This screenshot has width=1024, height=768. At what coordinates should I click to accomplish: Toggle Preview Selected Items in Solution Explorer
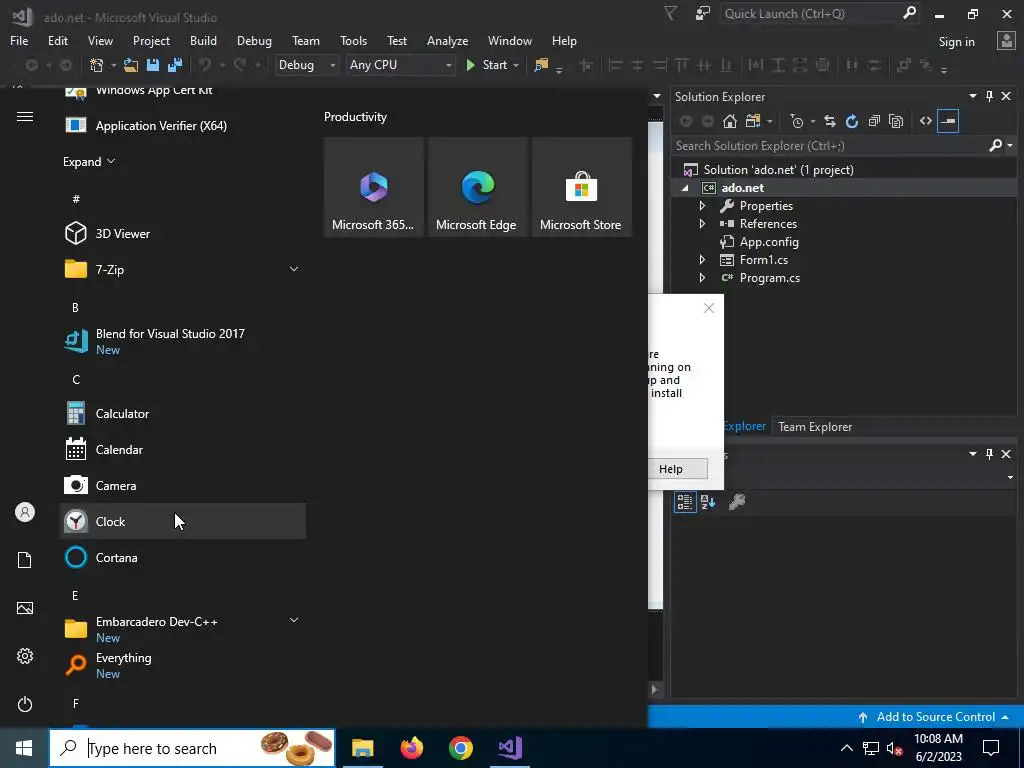948,121
